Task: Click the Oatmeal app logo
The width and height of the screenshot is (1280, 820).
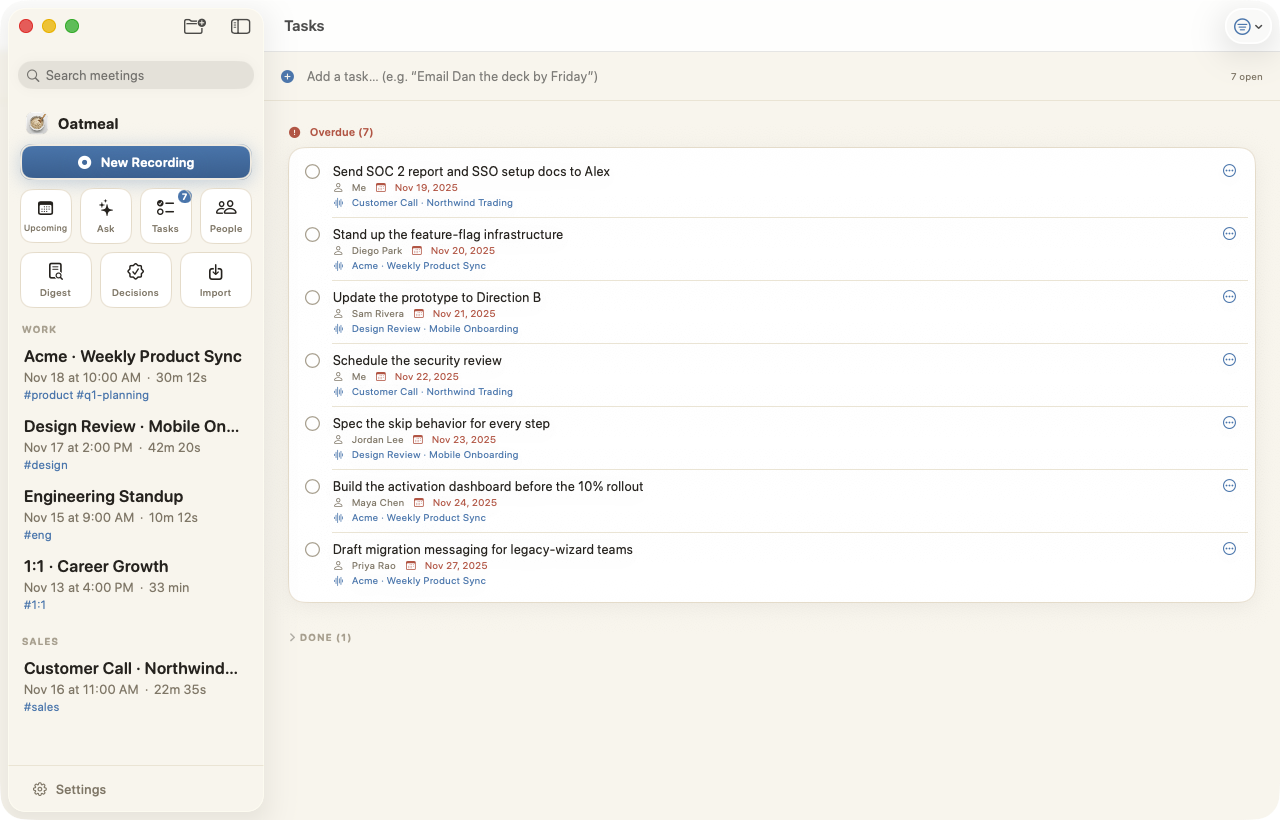Action: point(37,124)
